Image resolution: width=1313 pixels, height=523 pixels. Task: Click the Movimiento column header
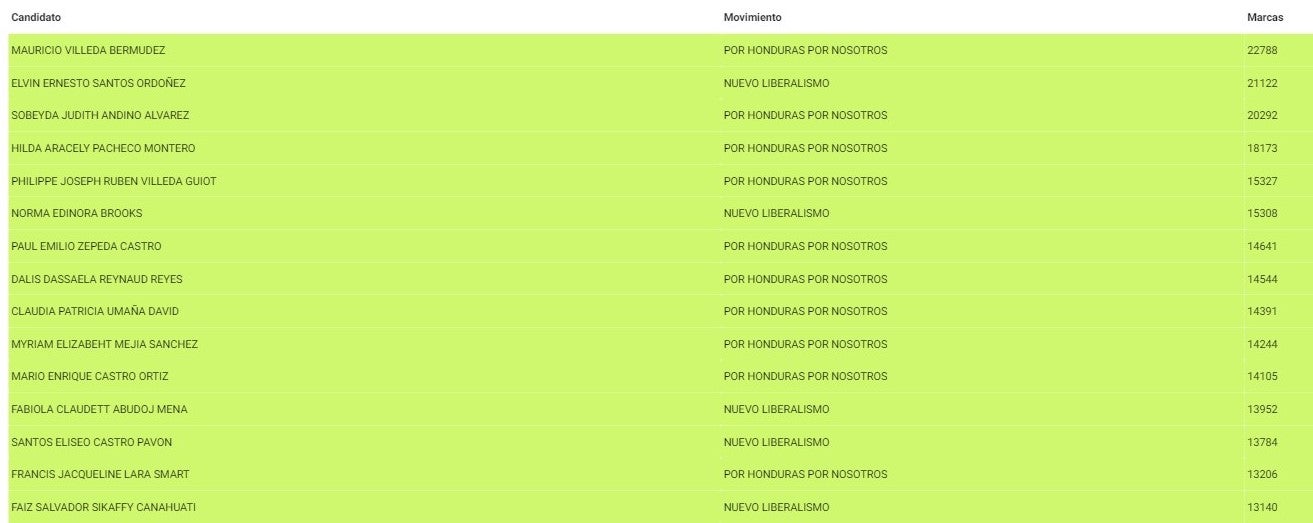[752, 18]
